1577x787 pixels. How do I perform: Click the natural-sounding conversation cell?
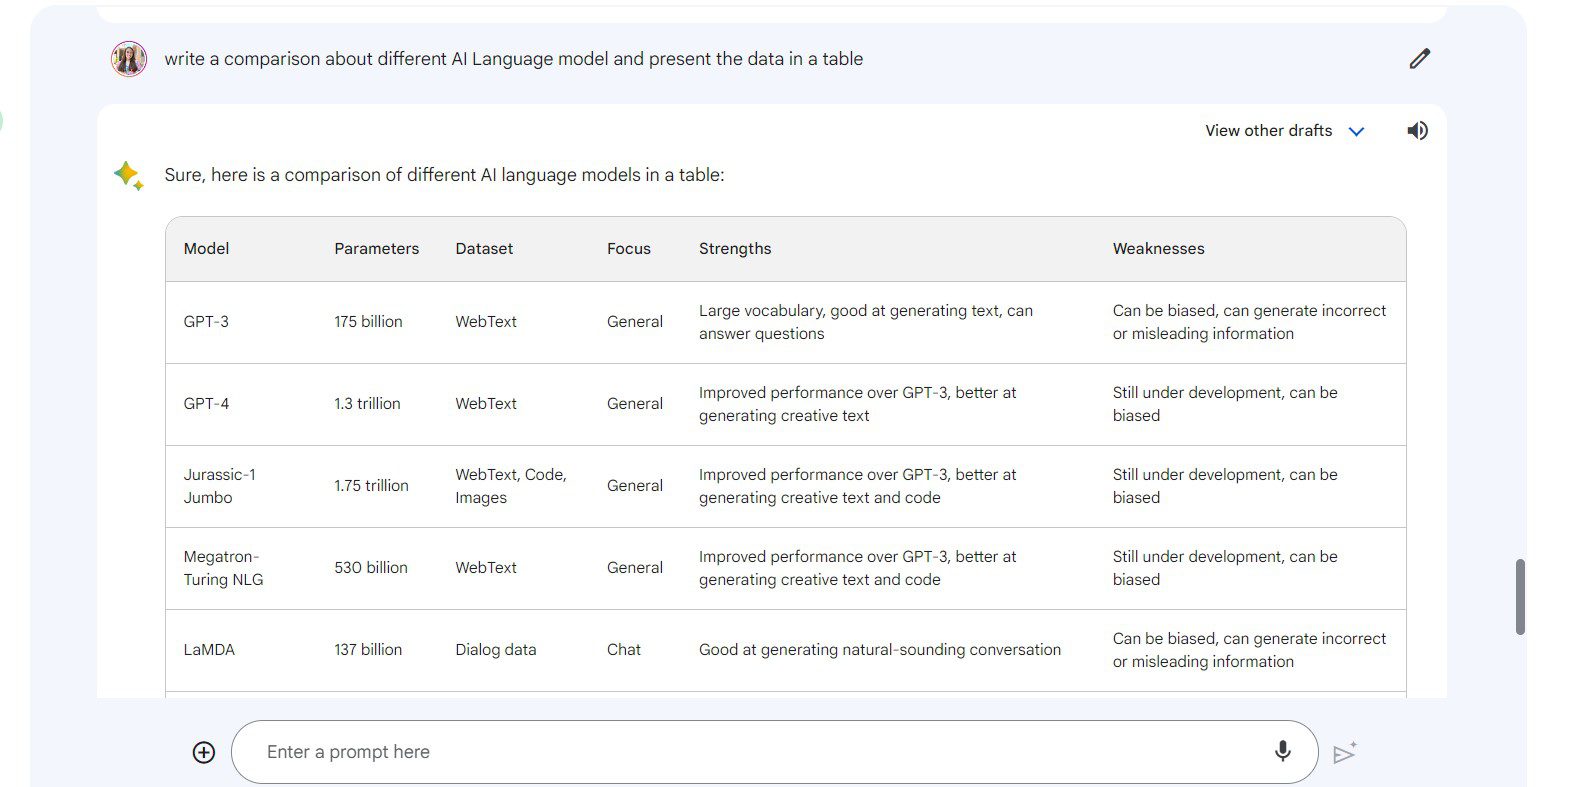click(880, 650)
